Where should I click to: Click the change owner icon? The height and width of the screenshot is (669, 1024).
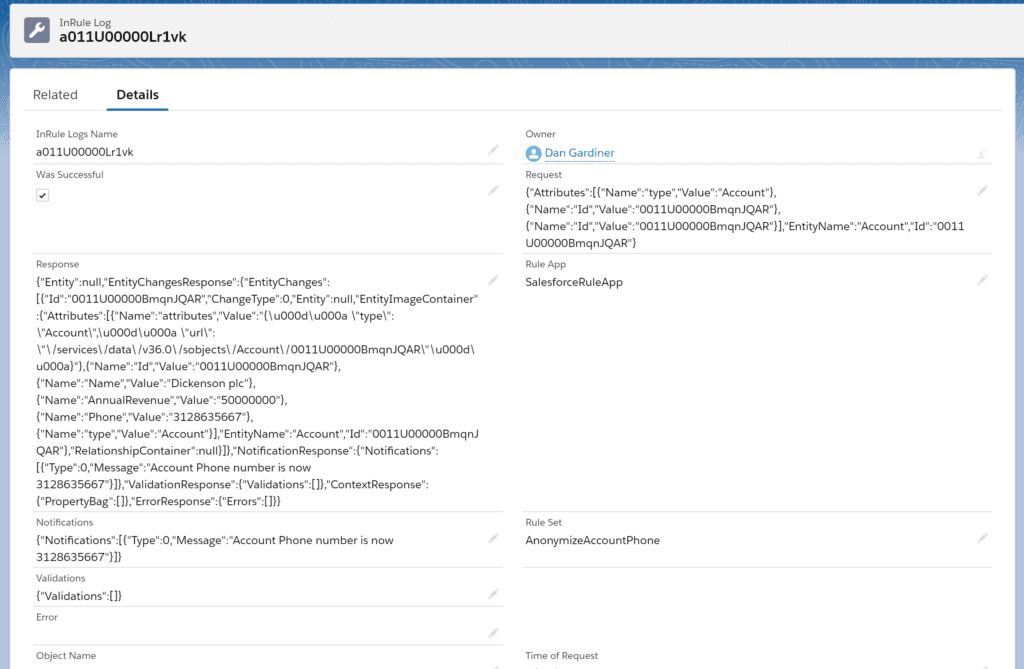(982, 154)
